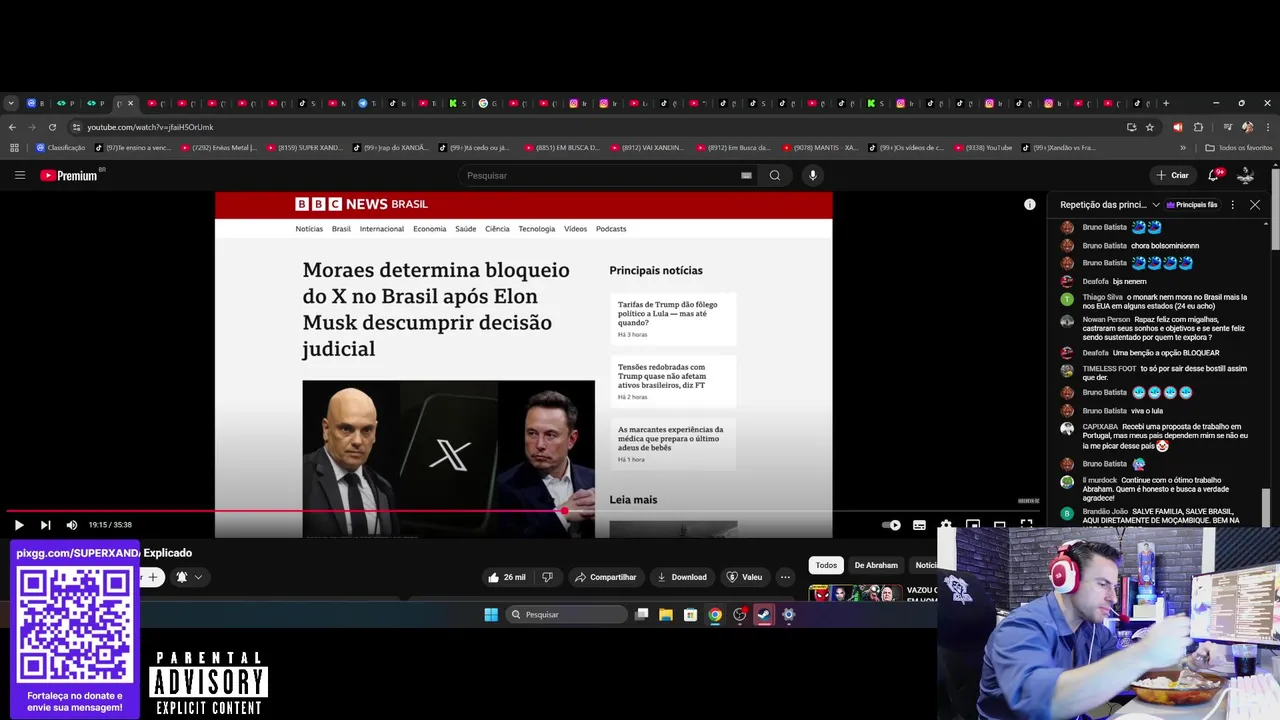Open more actions under the video
Image resolution: width=1280 pixels, height=720 pixels.
pyautogui.click(x=785, y=577)
